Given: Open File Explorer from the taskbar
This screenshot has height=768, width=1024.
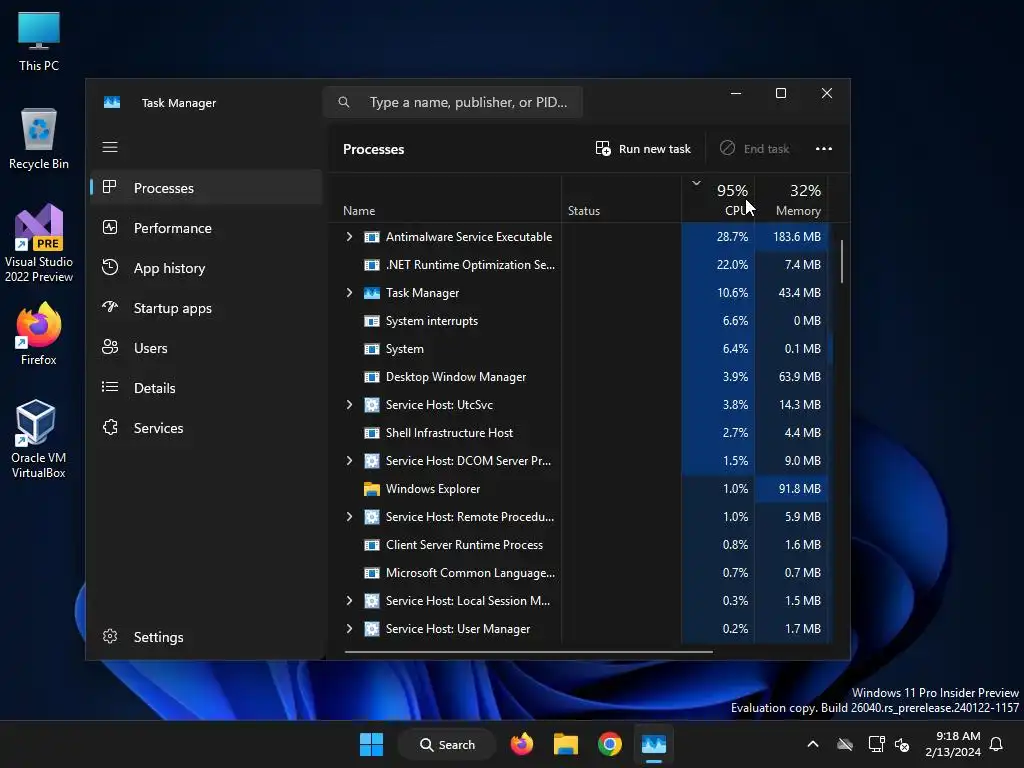Looking at the screenshot, I should click(x=566, y=744).
